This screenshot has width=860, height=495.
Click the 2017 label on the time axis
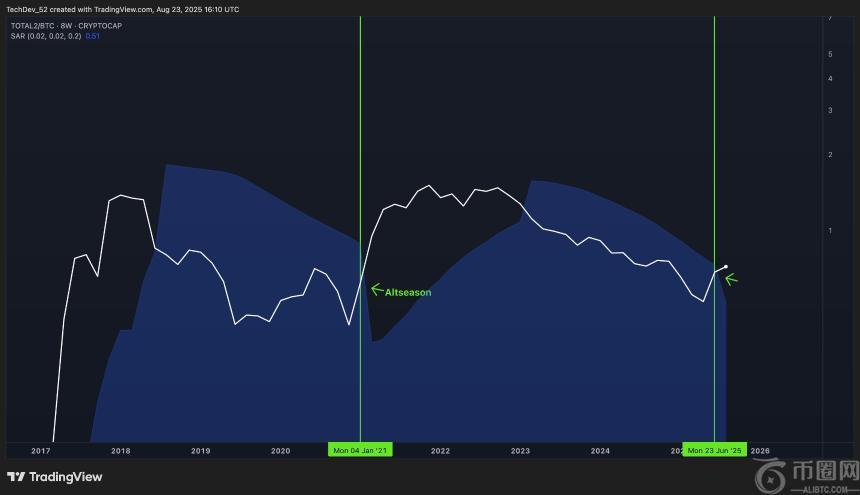(41, 451)
